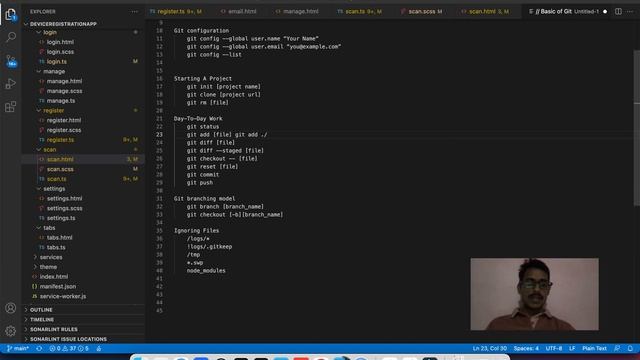Open manage.ts file
640x360 pixels.
coord(60,101)
